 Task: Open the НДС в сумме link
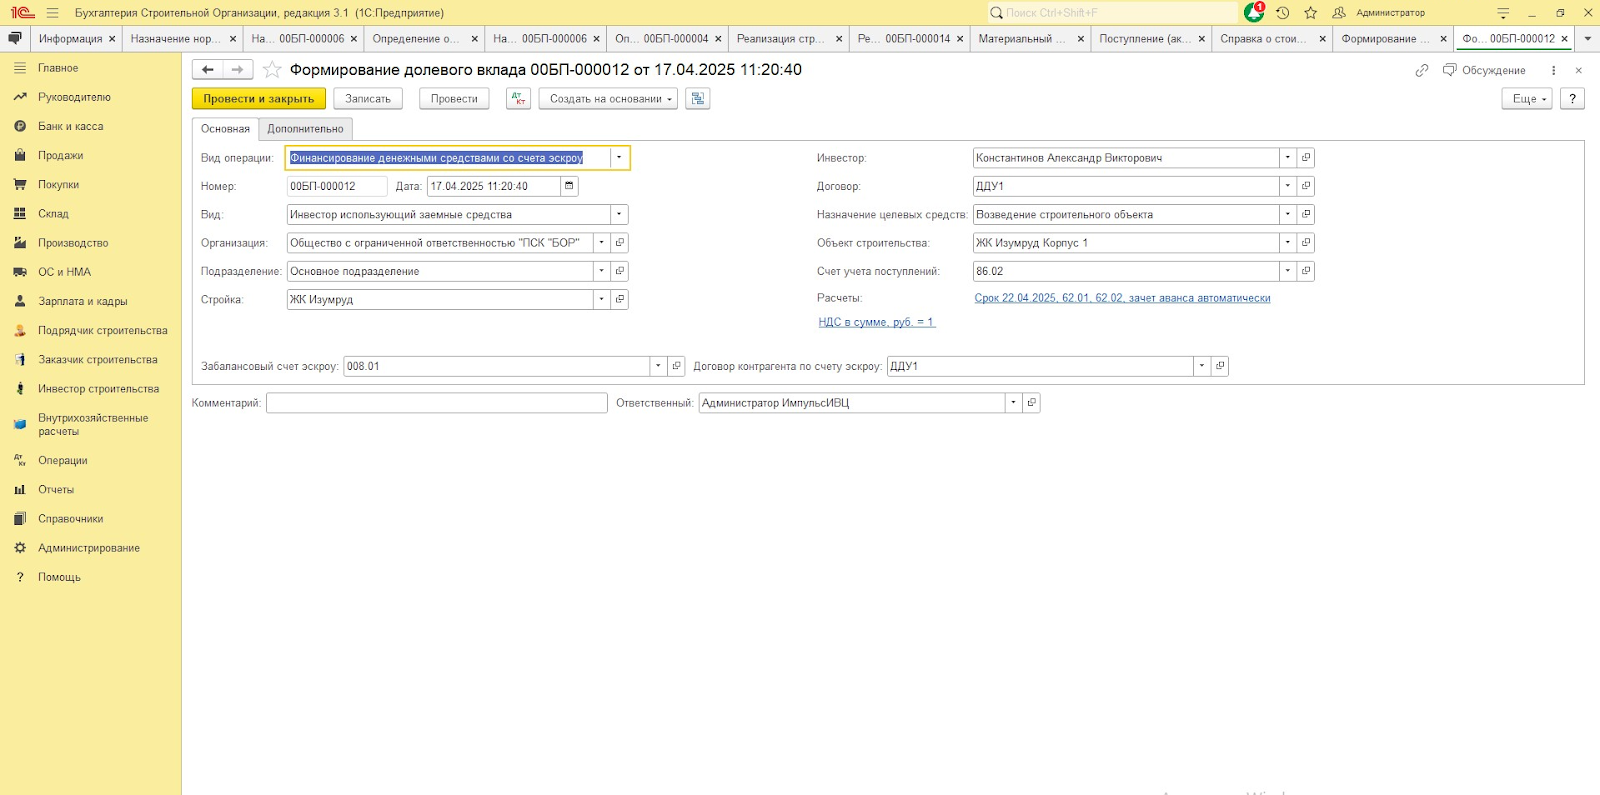(x=876, y=322)
